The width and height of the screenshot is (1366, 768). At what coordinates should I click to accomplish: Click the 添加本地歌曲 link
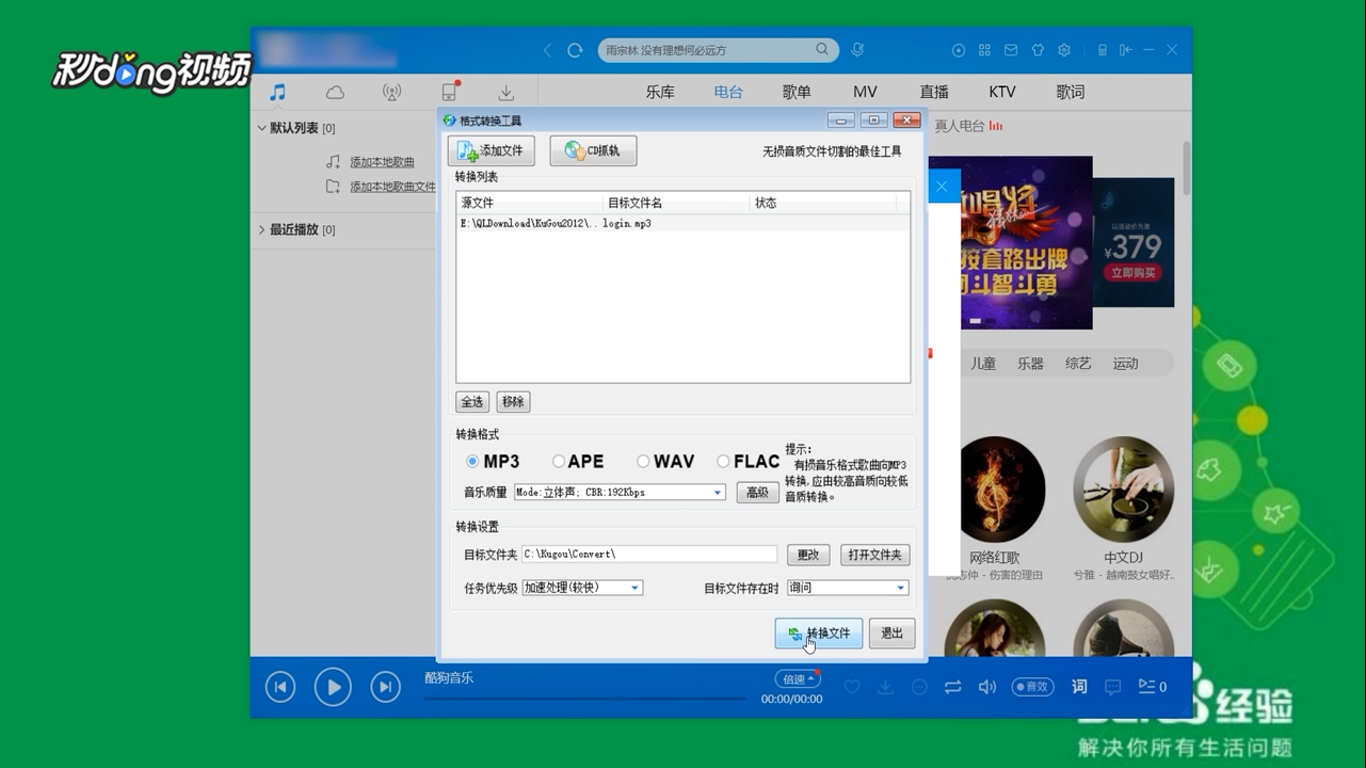click(x=382, y=162)
